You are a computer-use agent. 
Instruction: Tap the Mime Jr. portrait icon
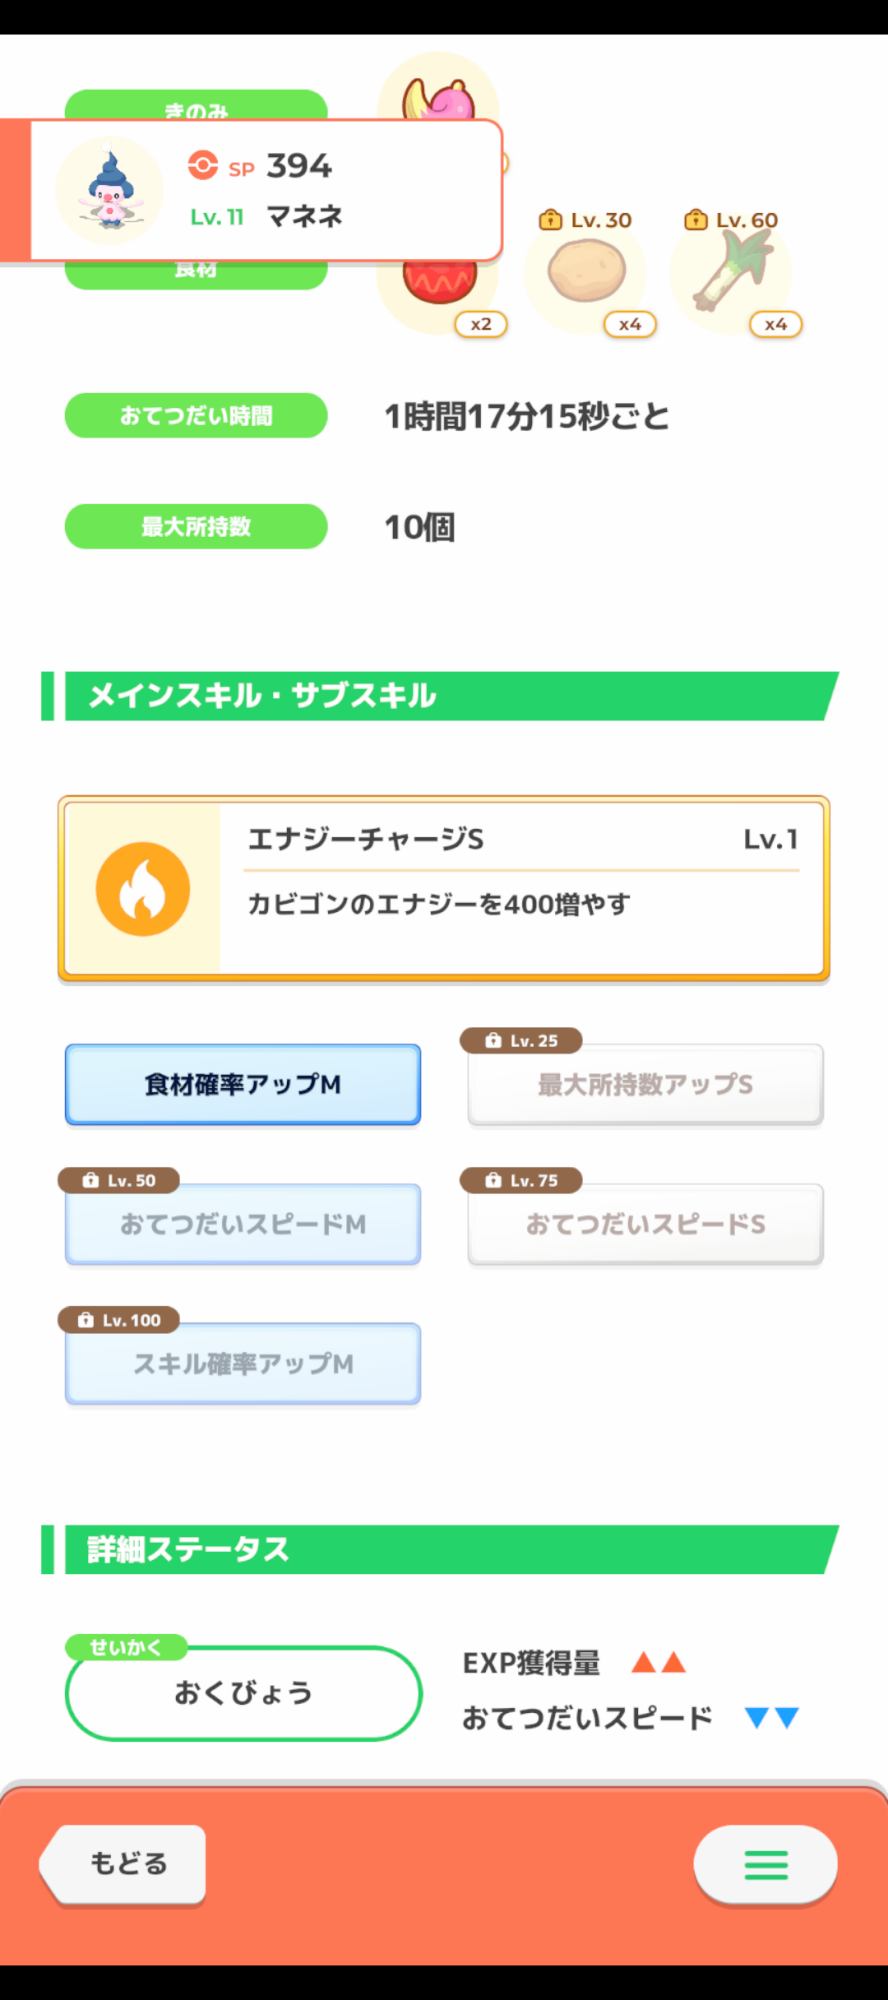(109, 190)
